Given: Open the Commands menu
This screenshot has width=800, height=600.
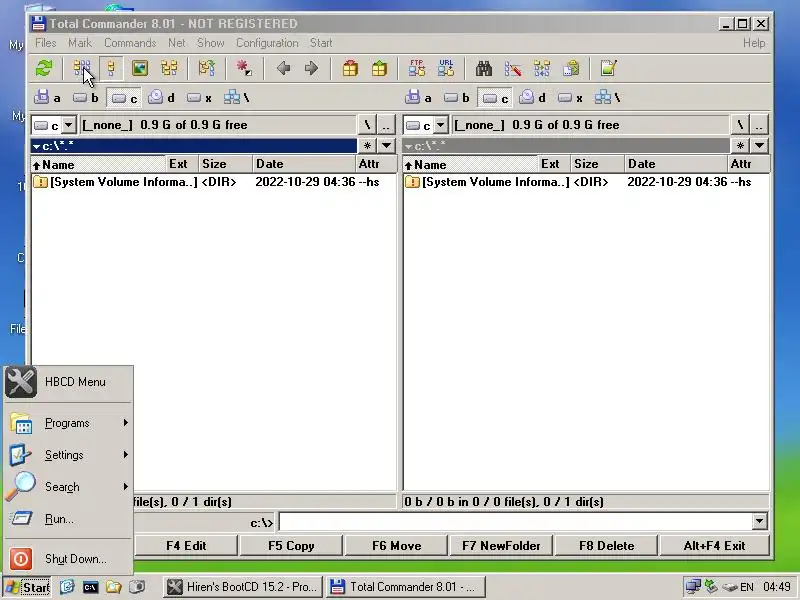Looking at the screenshot, I should point(130,43).
